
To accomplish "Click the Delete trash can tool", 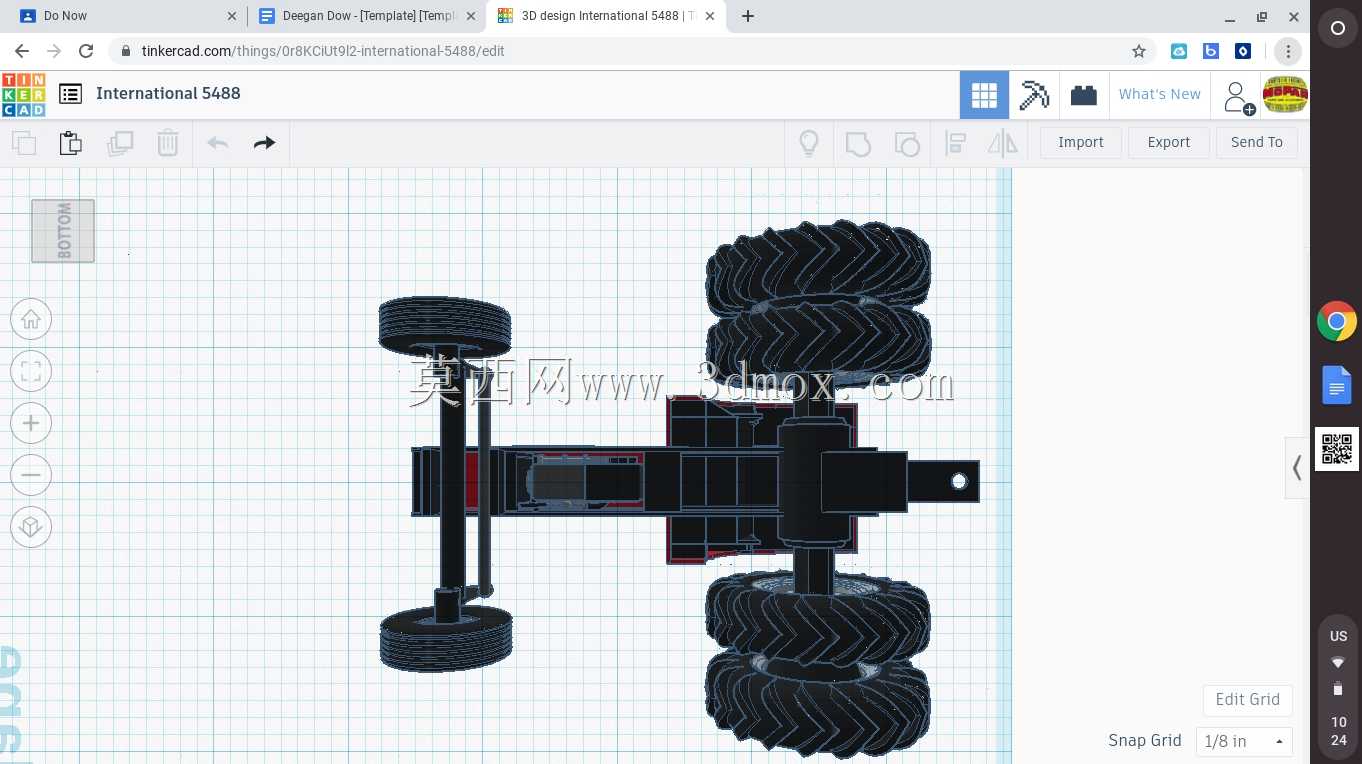I will pyautogui.click(x=167, y=143).
